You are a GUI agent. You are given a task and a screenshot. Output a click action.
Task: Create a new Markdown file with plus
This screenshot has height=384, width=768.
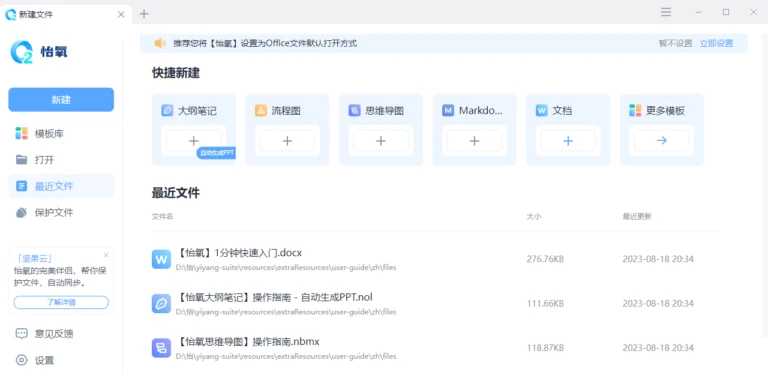(474, 141)
